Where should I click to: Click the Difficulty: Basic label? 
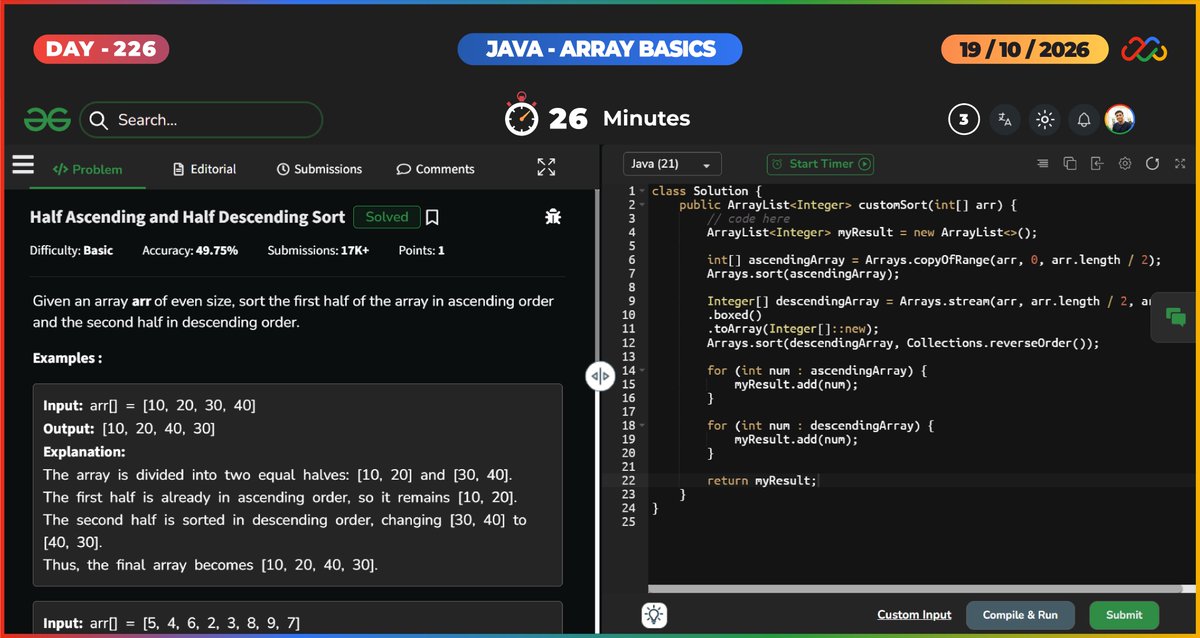(x=71, y=251)
